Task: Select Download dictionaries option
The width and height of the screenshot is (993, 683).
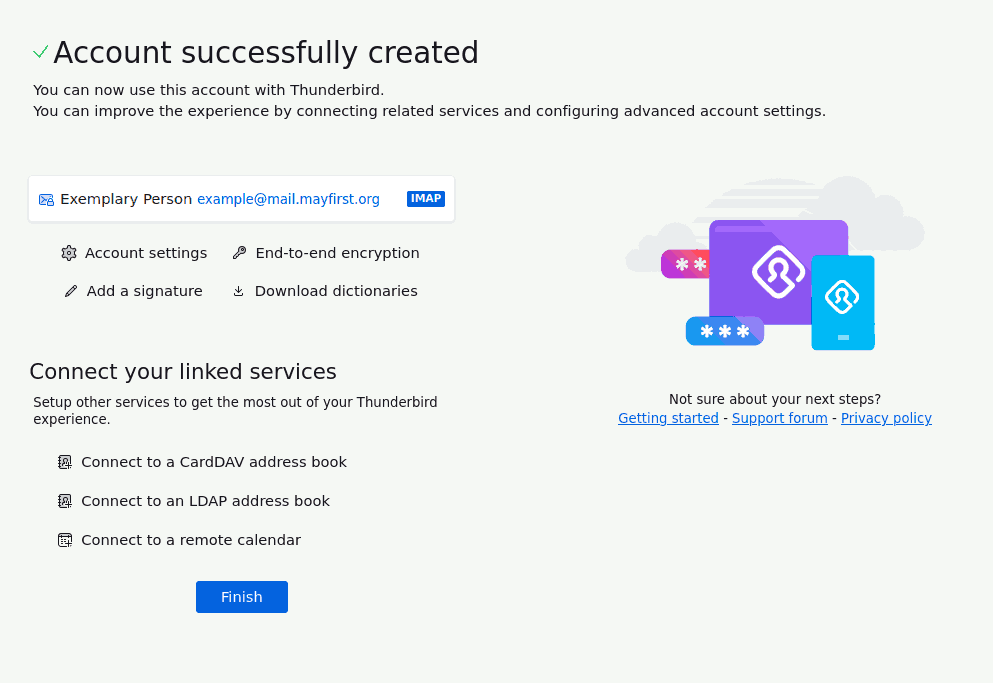Action: pos(336,291)
